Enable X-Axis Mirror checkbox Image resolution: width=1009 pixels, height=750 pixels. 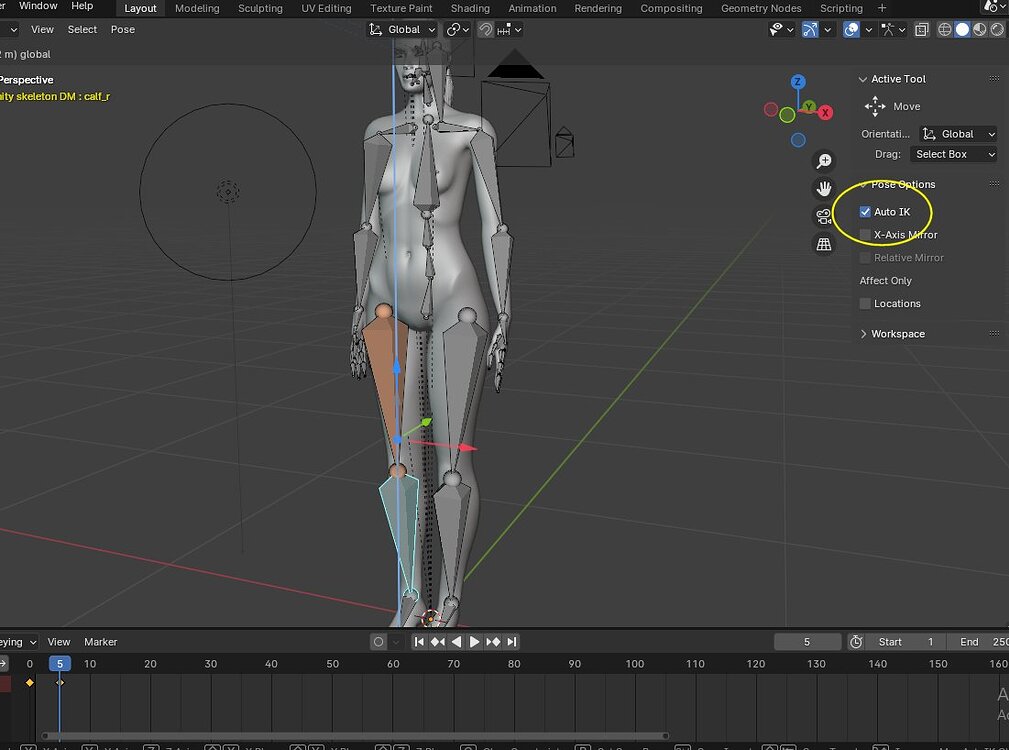click(x=865, y=235)
